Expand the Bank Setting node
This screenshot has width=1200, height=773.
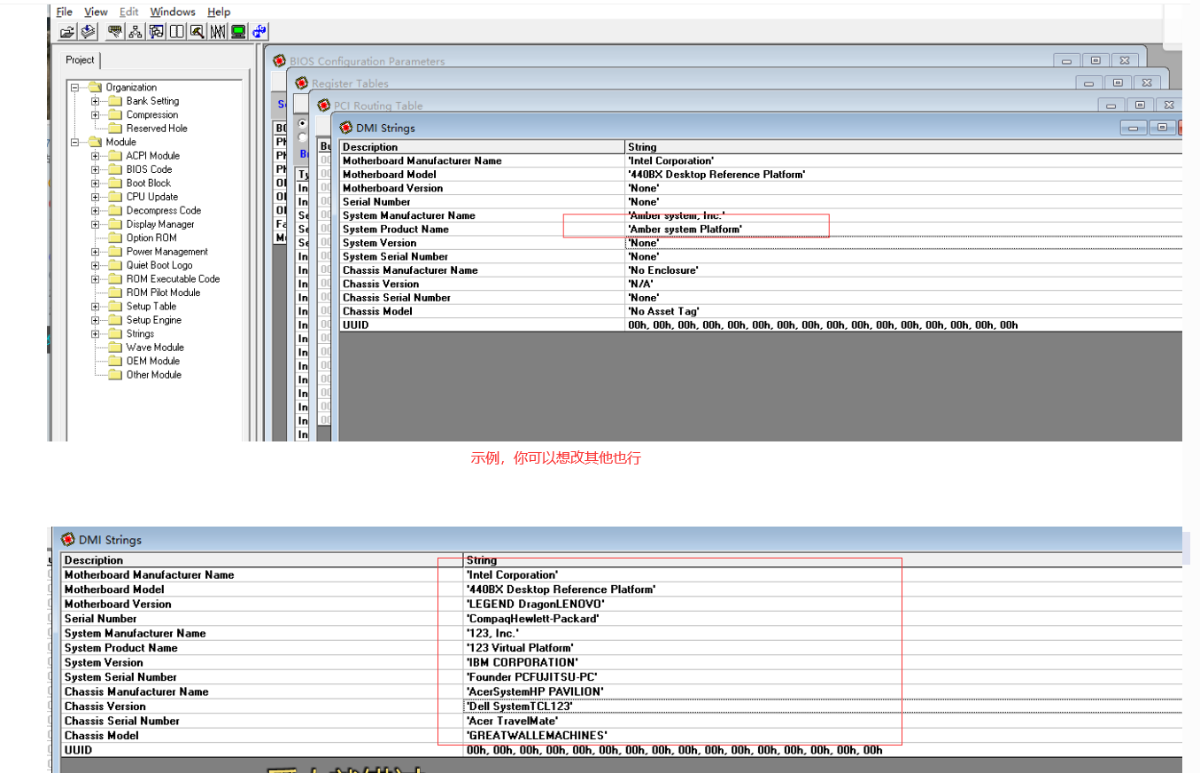click(95, 101)
